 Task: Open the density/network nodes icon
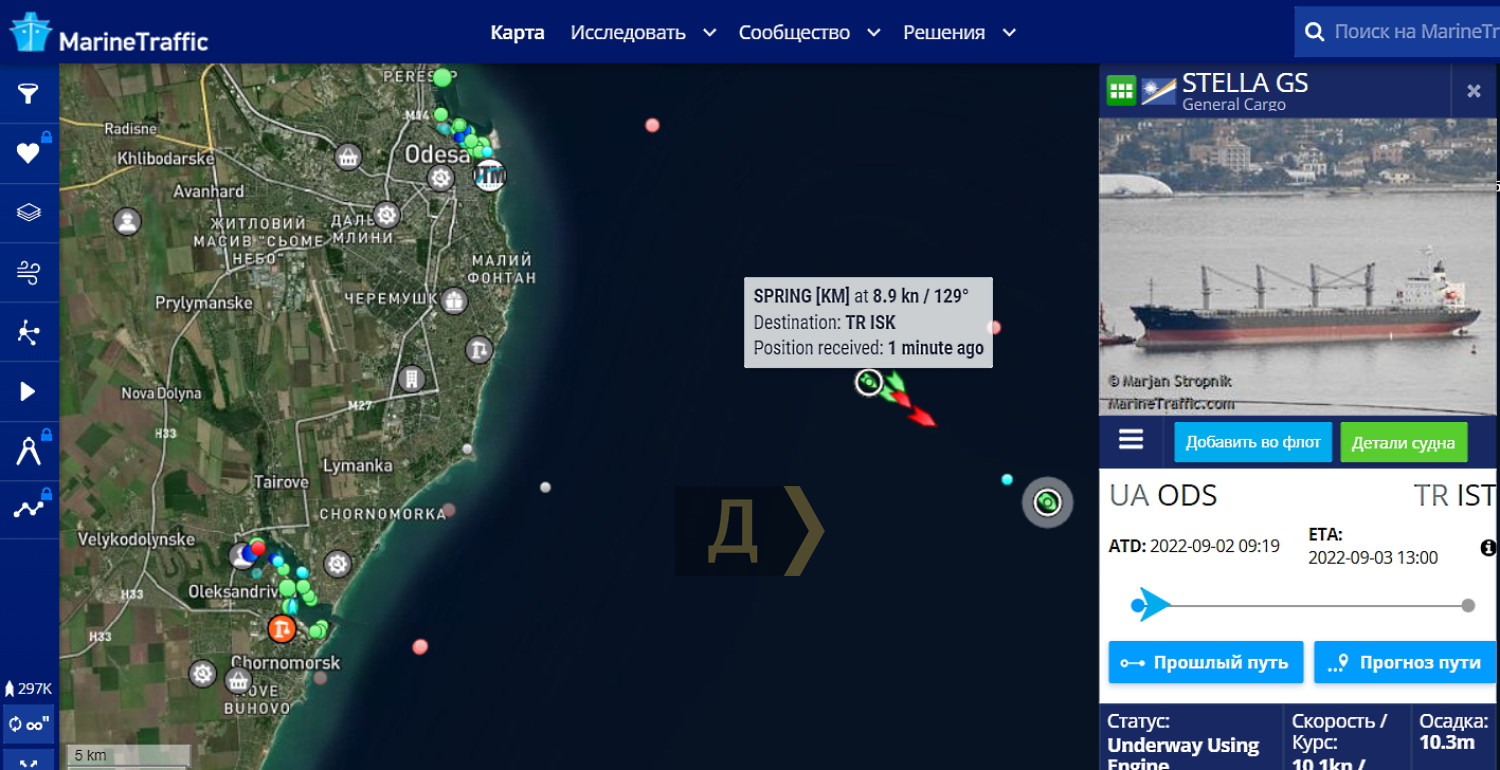pyautogui.click(x=28, y=331)
